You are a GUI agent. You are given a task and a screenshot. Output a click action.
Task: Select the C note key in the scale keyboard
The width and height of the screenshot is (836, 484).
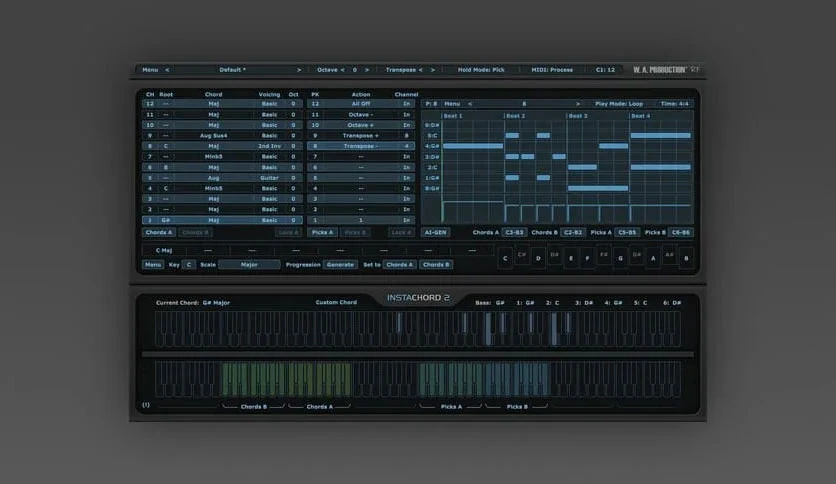point(505,258)
